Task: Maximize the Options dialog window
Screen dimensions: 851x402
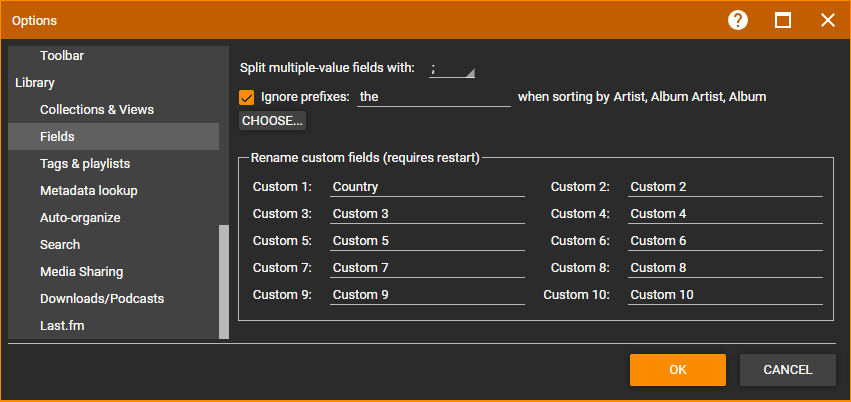Action: (x=783, y=20)
